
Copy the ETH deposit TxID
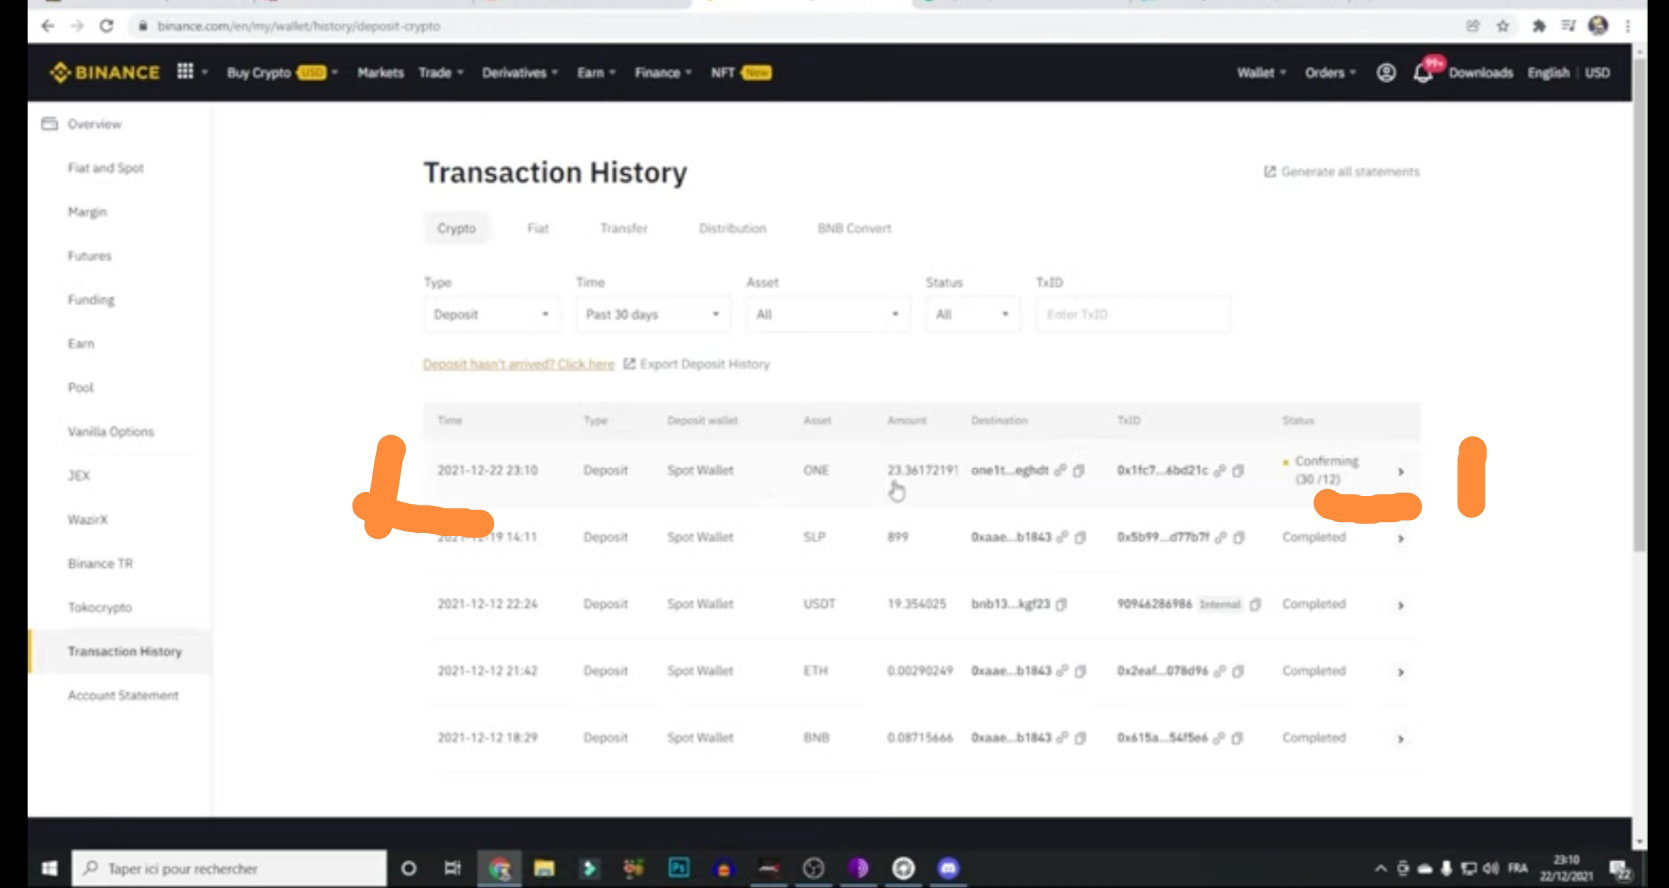click(1238, 672)
